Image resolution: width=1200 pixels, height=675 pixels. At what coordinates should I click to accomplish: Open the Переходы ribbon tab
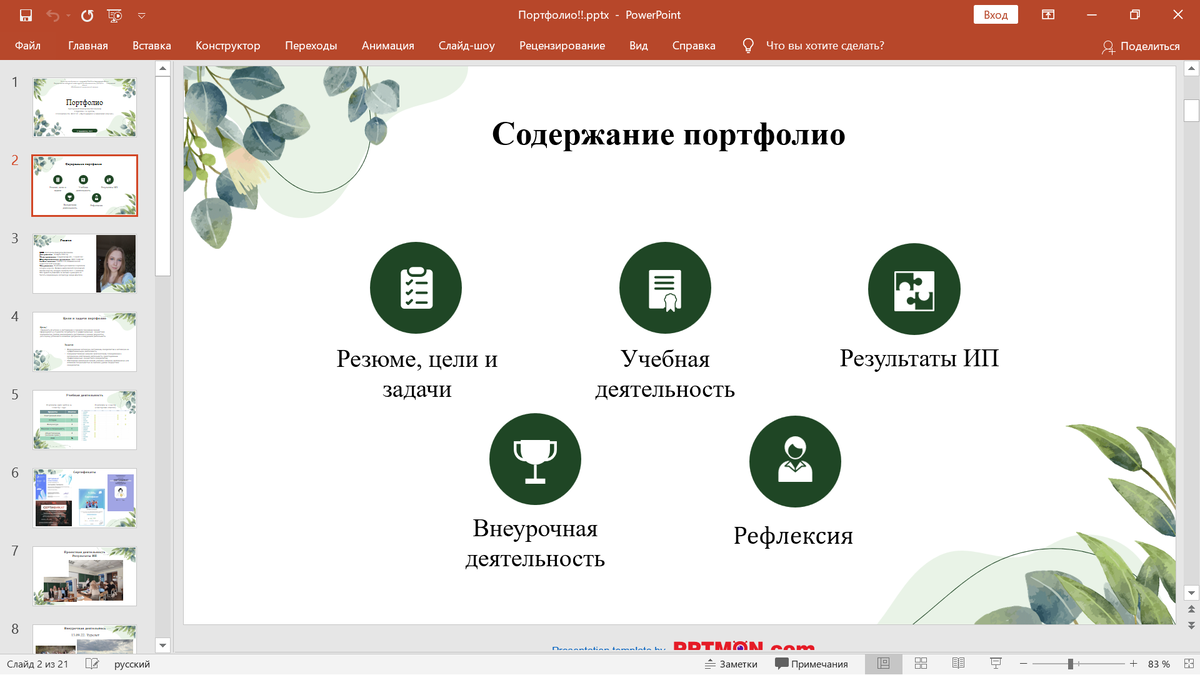pos(311,46)
